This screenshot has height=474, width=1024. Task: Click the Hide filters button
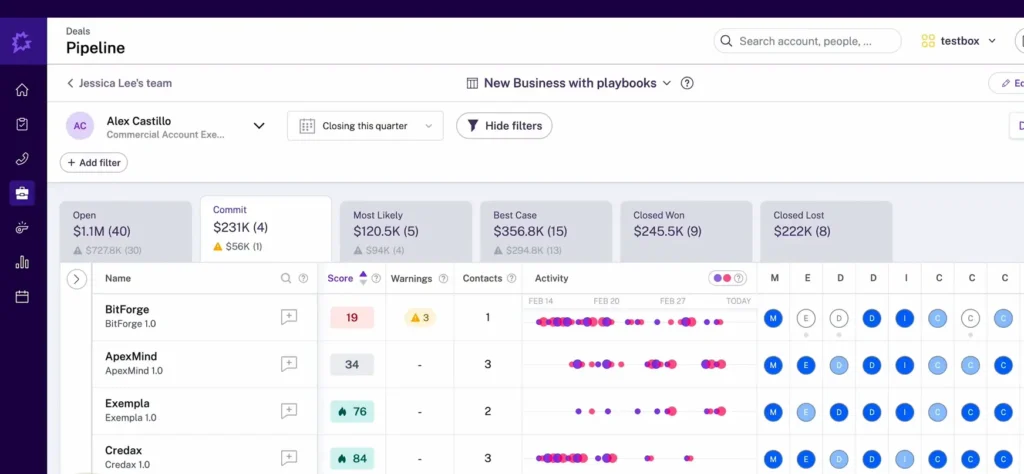(x=504, y=126)
